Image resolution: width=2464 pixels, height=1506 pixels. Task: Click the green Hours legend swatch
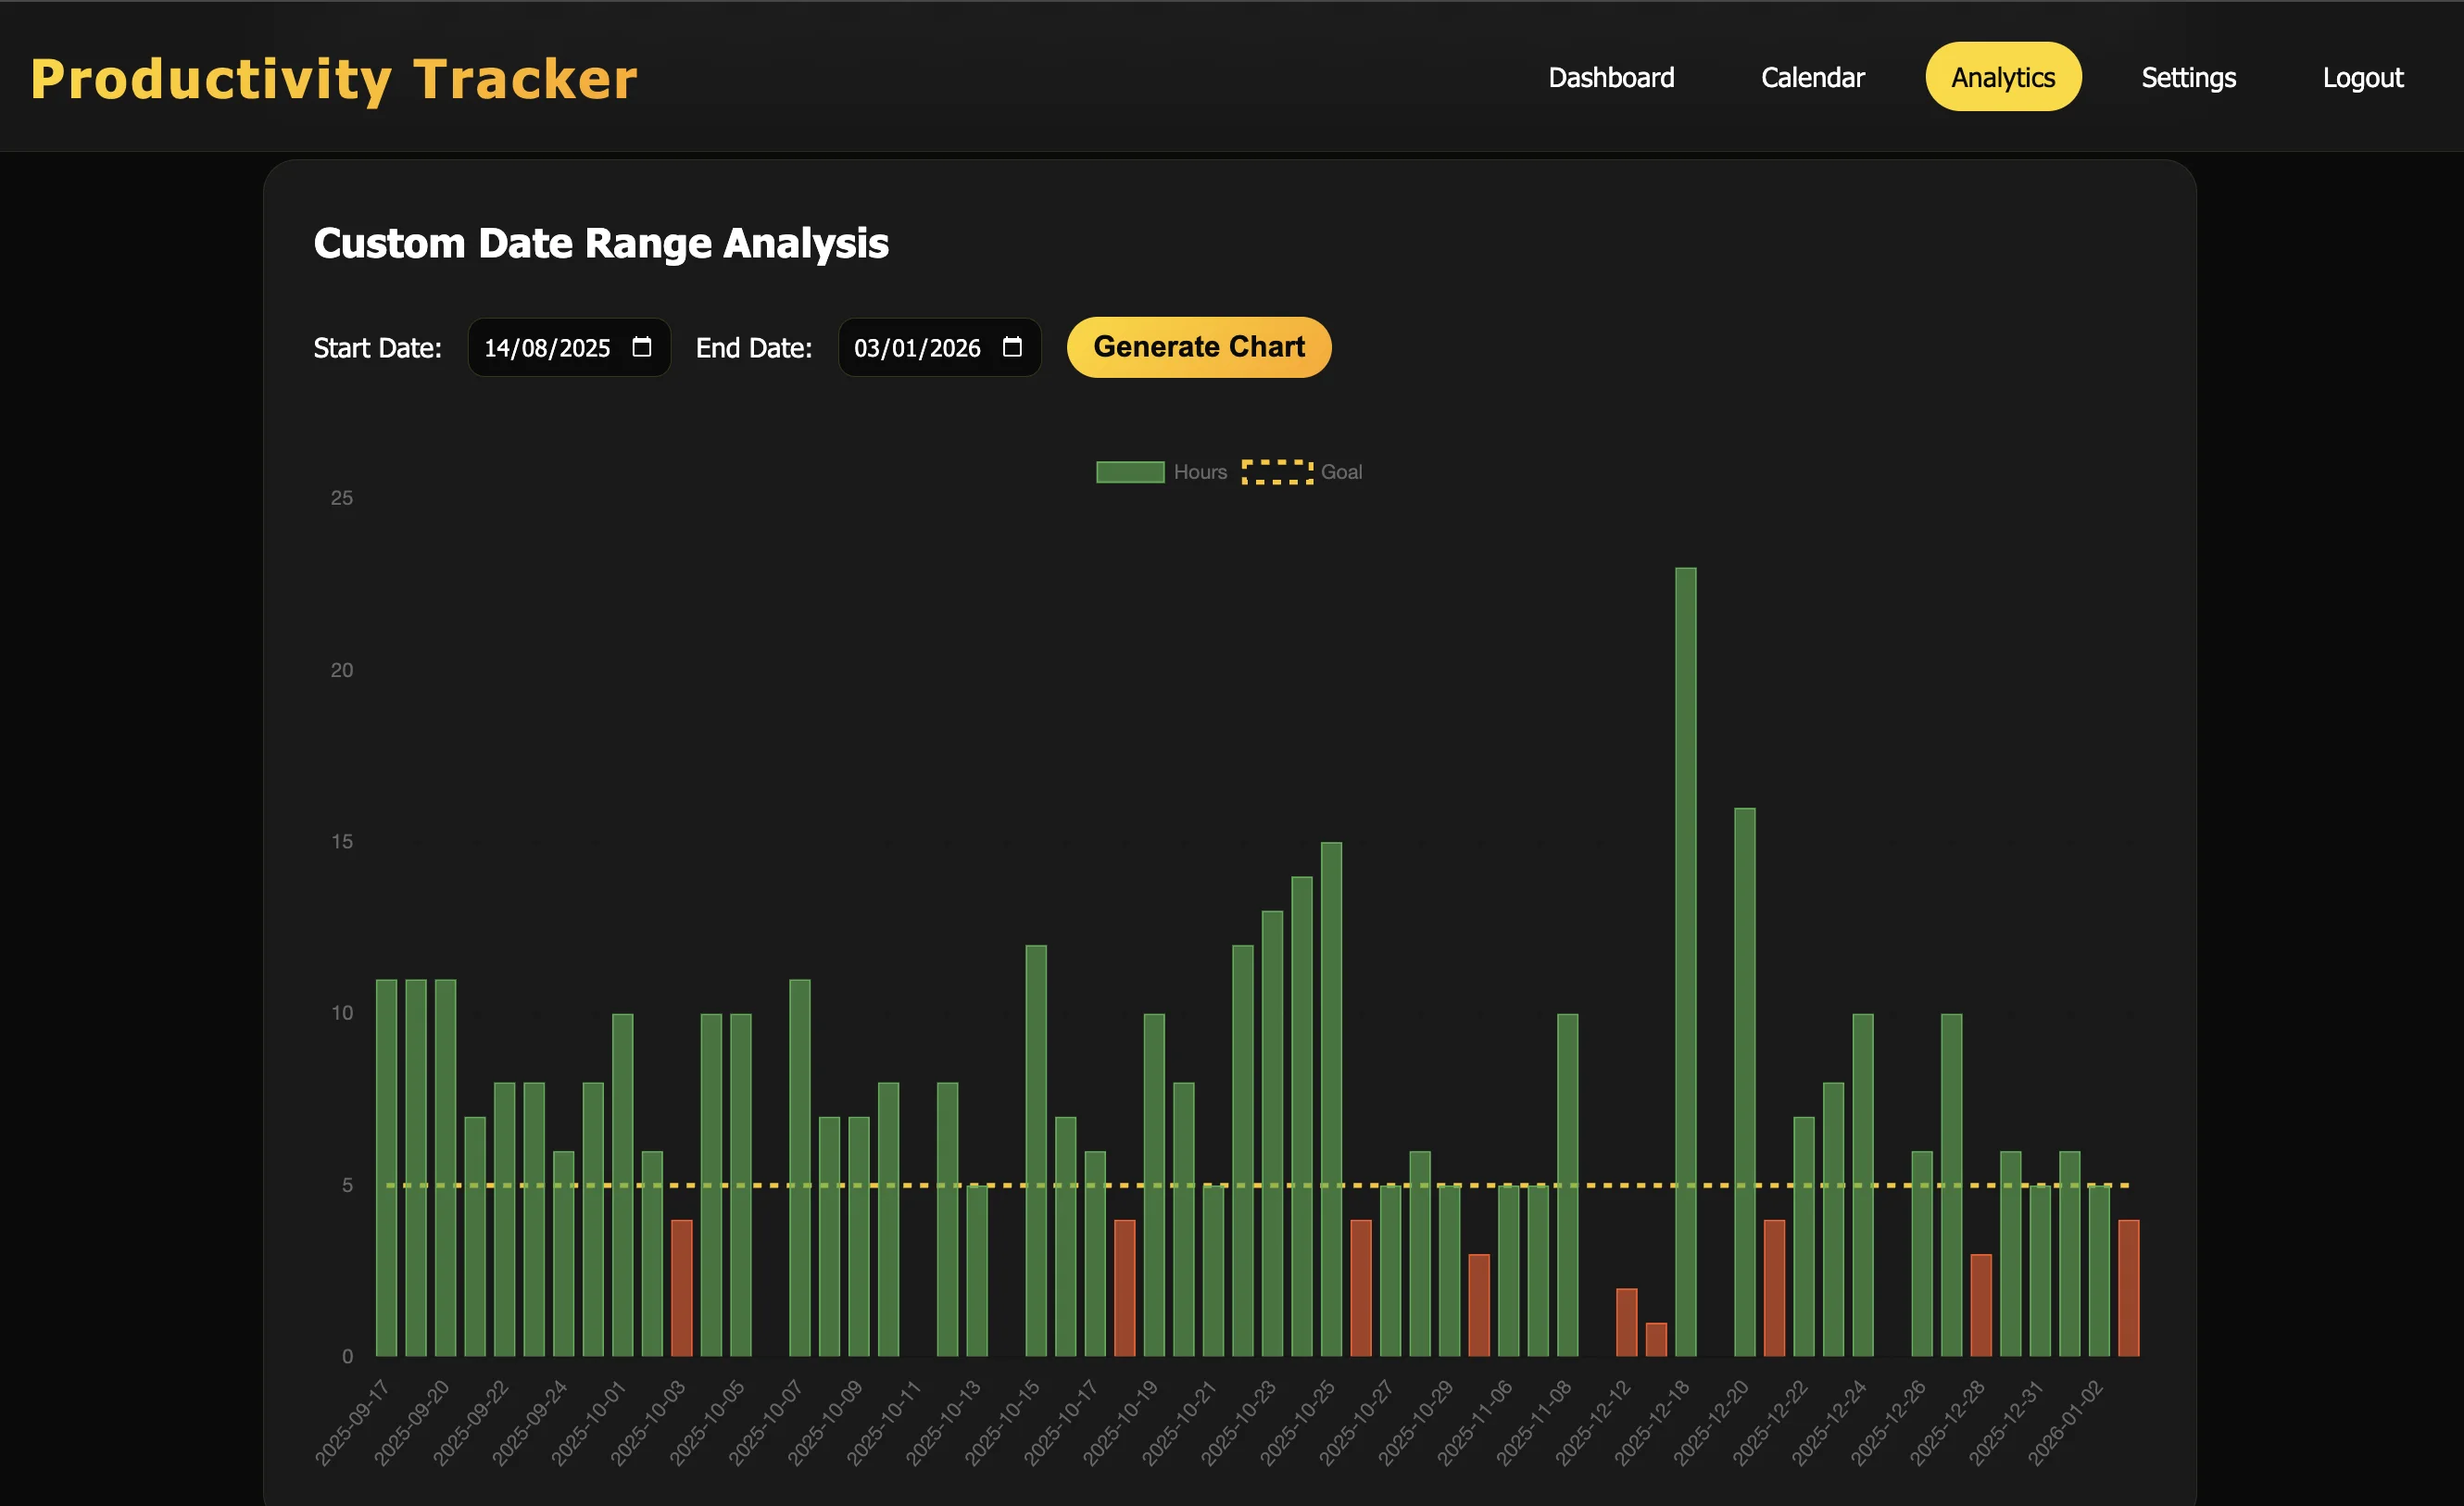[1130, 471]
